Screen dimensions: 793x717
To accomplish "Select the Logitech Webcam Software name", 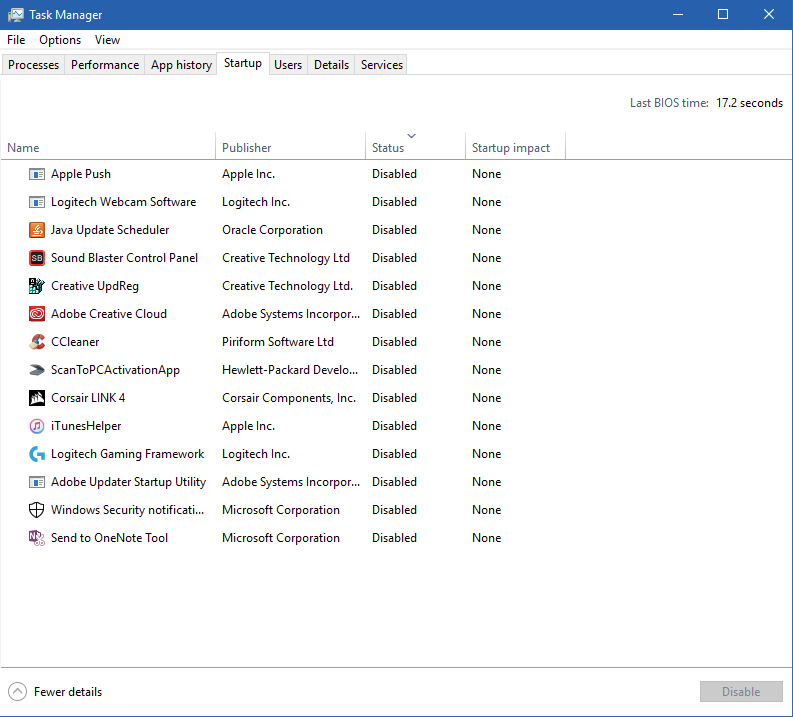I will pyautogui.click(x=123, y=202).
